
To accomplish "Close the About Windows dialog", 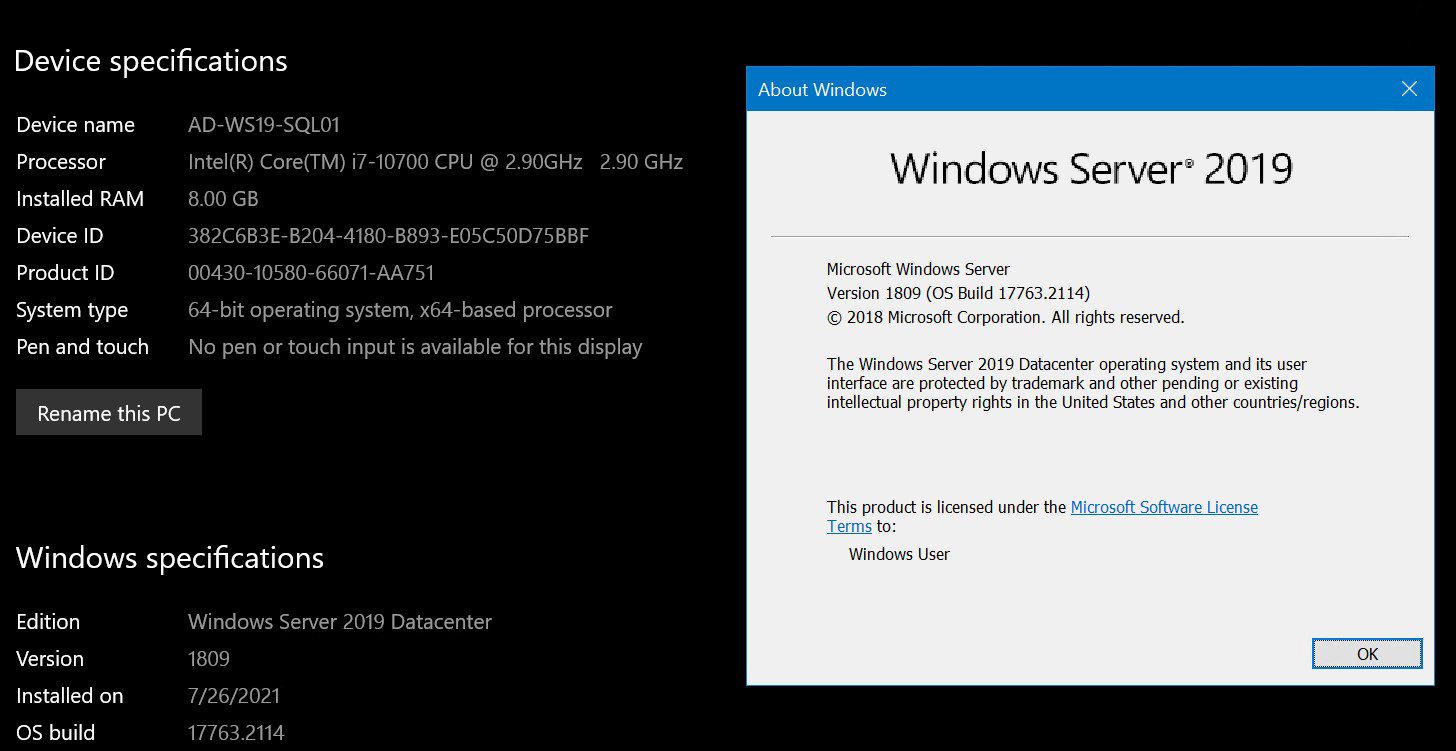I will coord(1409,89).
